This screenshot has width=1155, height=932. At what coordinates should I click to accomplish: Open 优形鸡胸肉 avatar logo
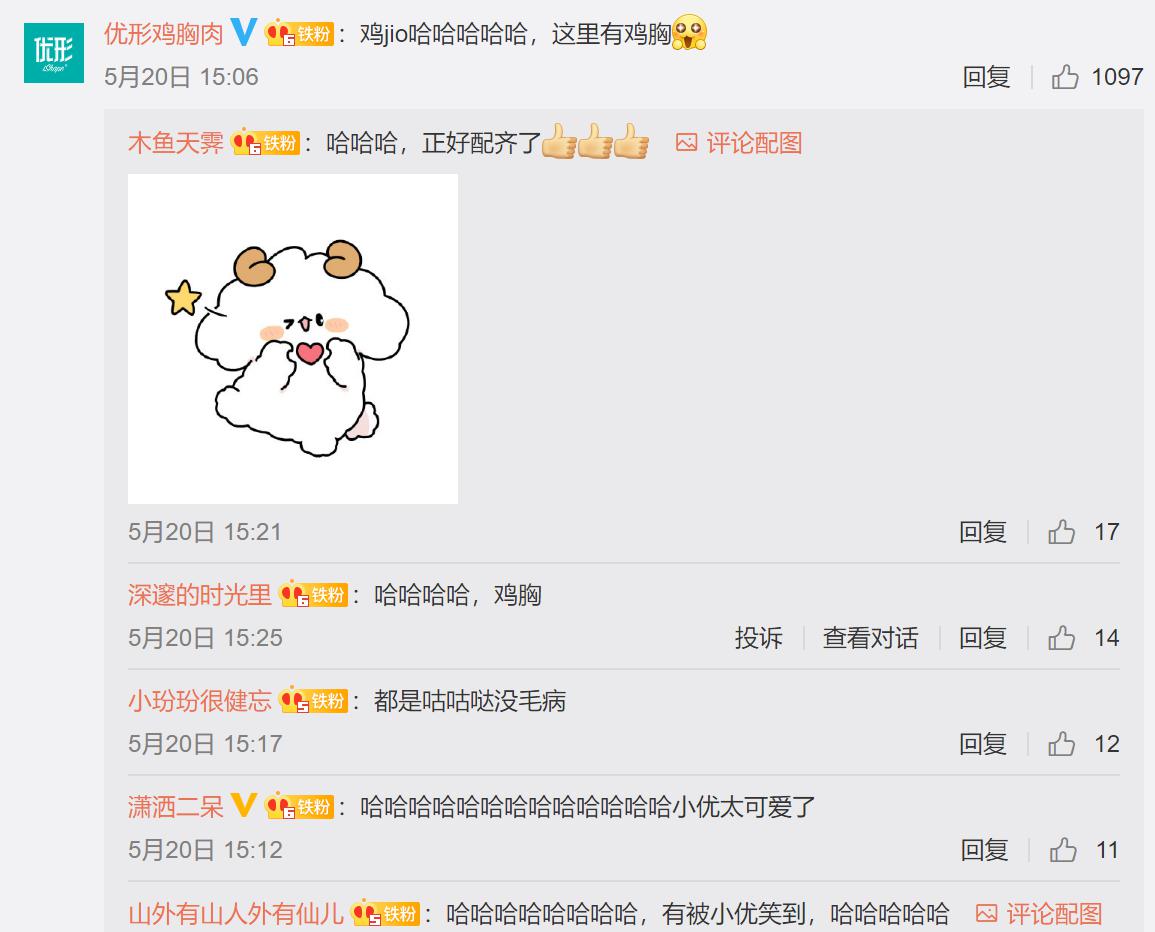click(x=54, y=52)
